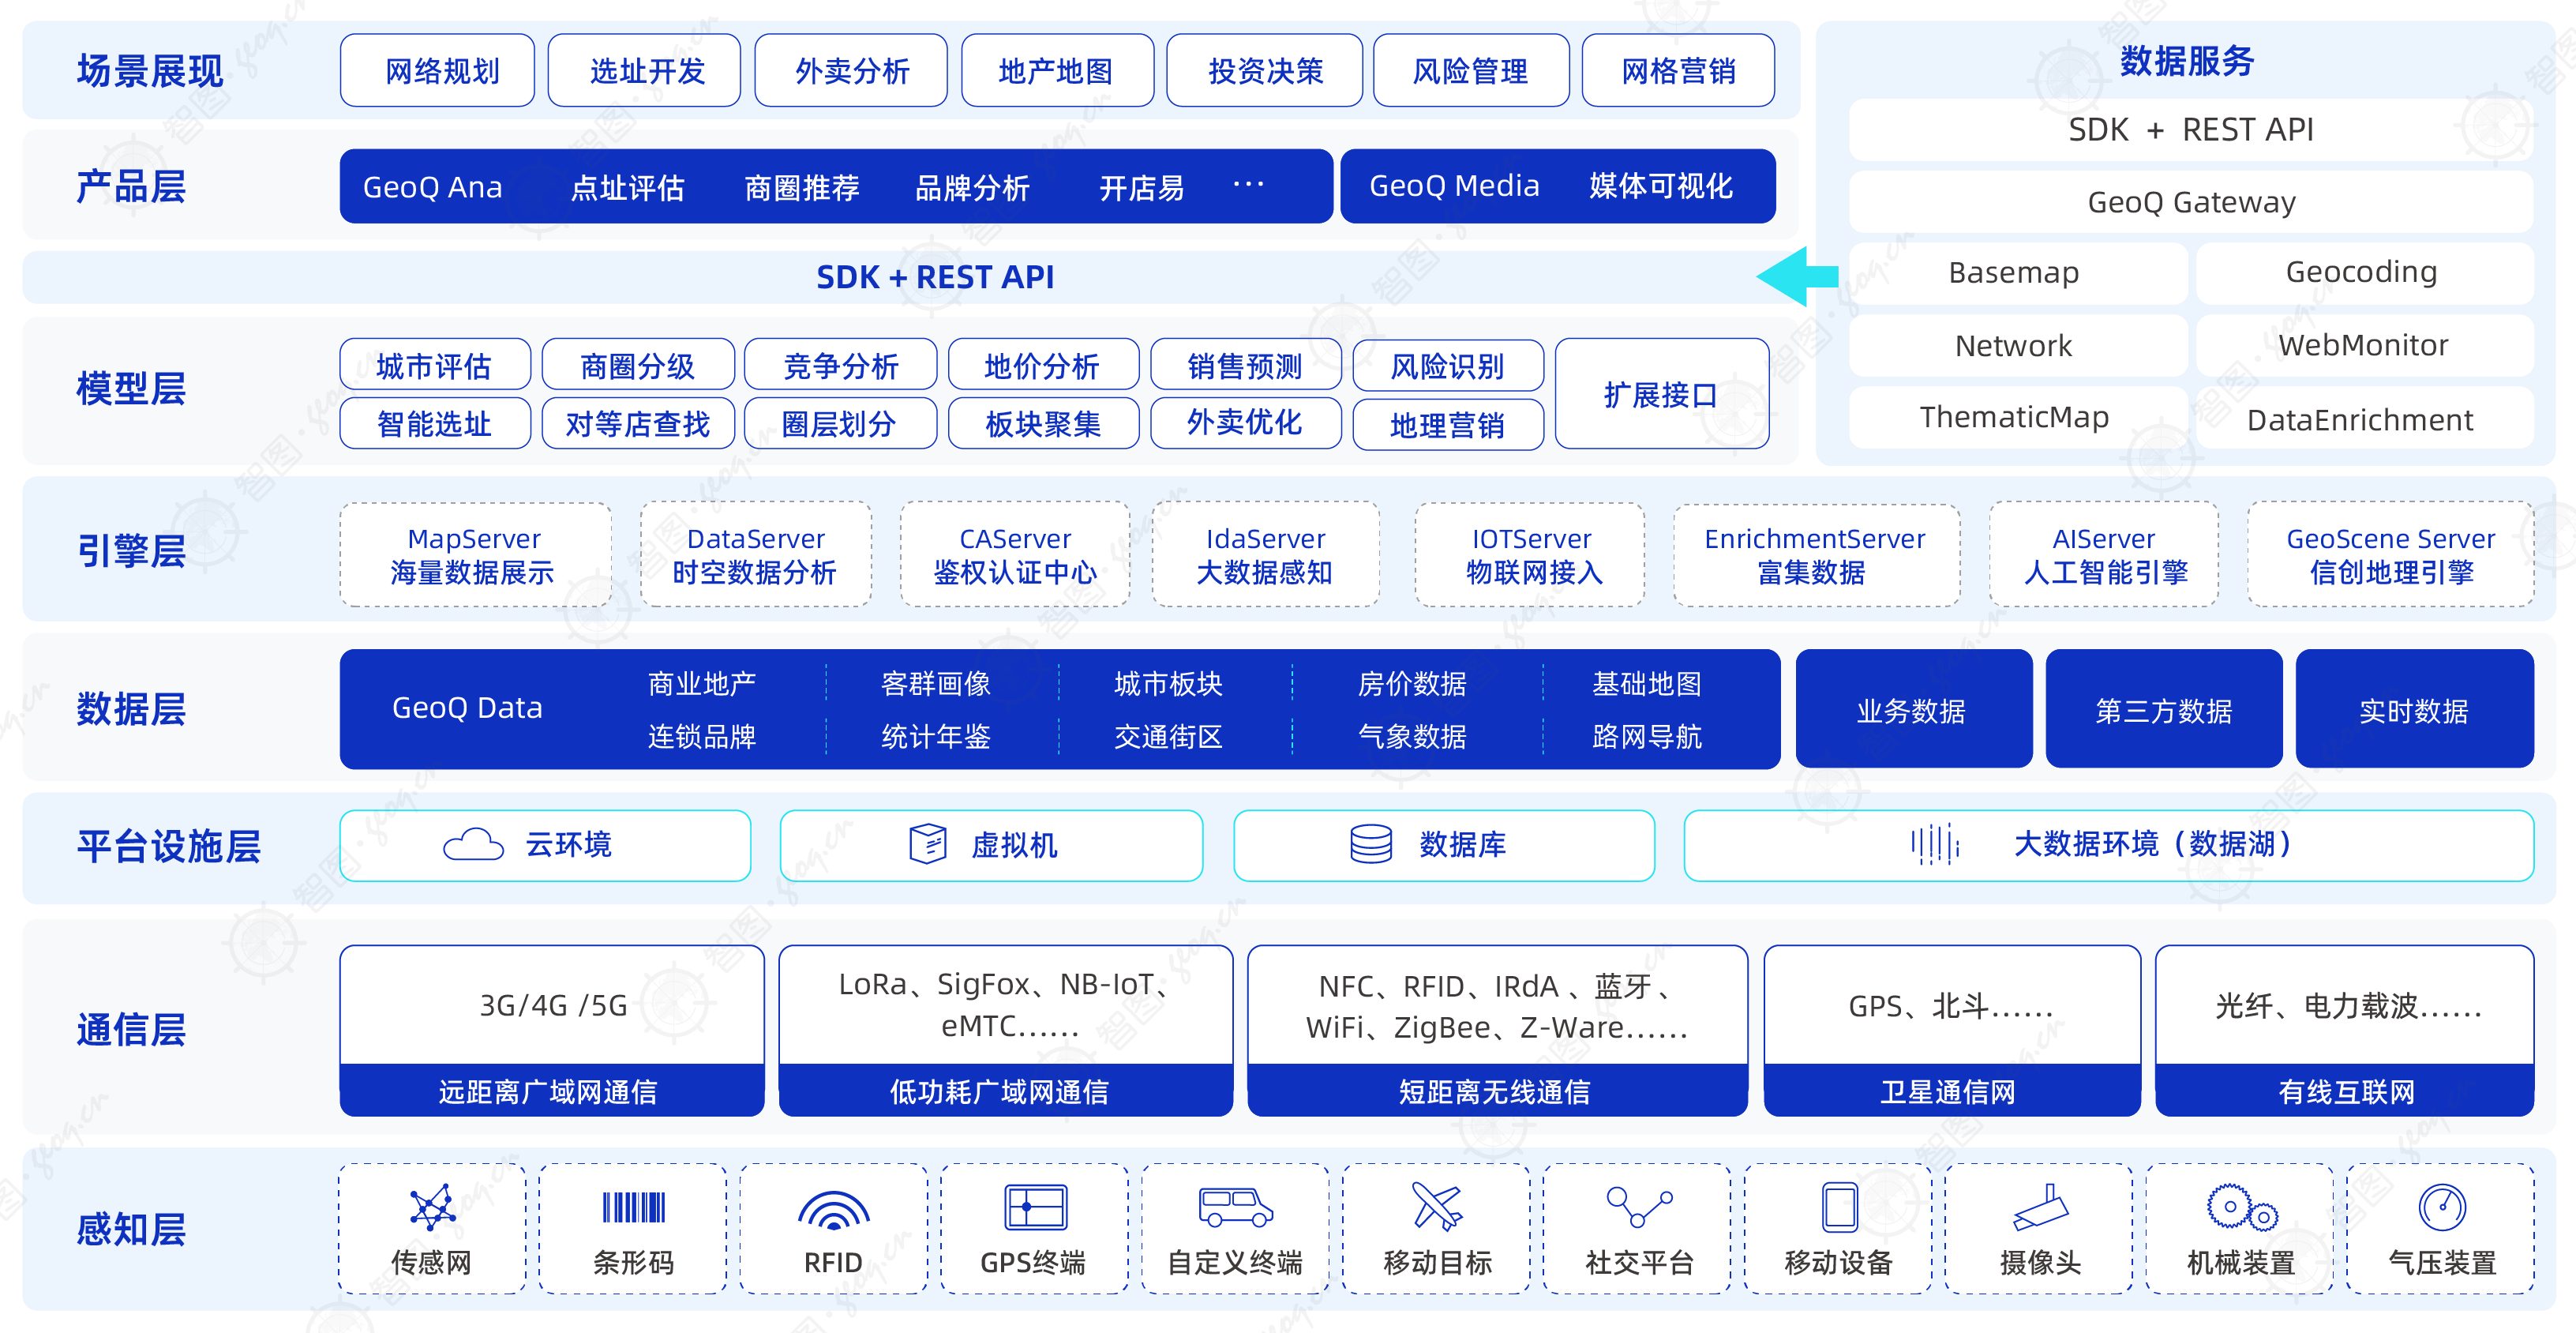Open the 对等店查找 model box

tap(638, 423)
